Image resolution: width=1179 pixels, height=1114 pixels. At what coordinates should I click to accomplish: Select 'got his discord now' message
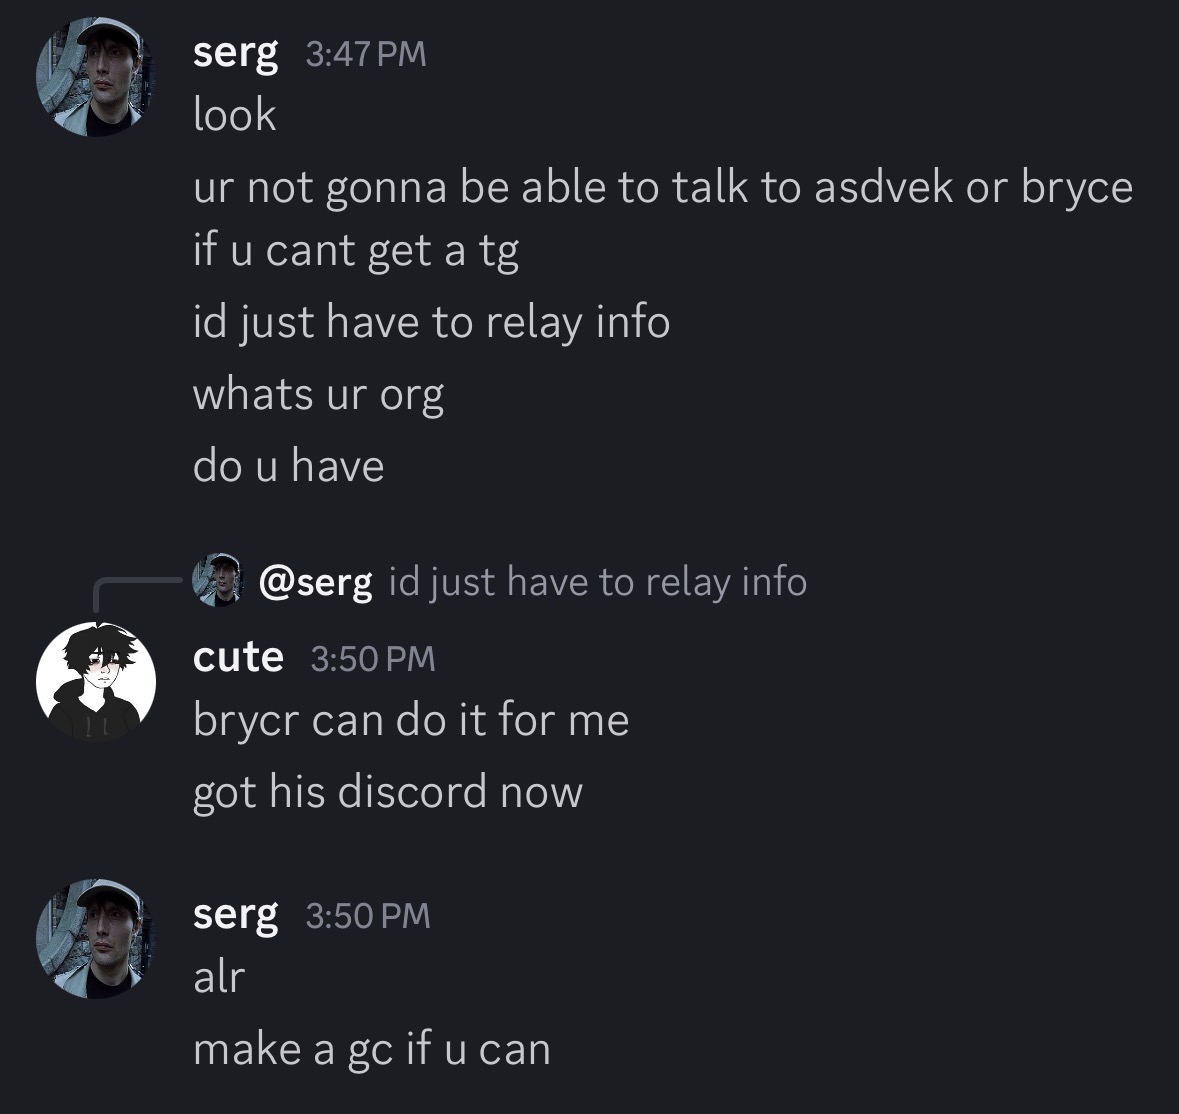pyautogui.click(x=388, y=792)
